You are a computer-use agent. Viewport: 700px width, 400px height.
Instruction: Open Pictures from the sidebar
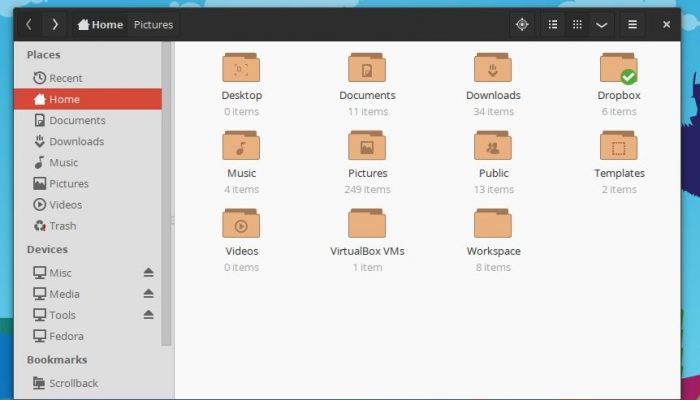pos(88,183)
